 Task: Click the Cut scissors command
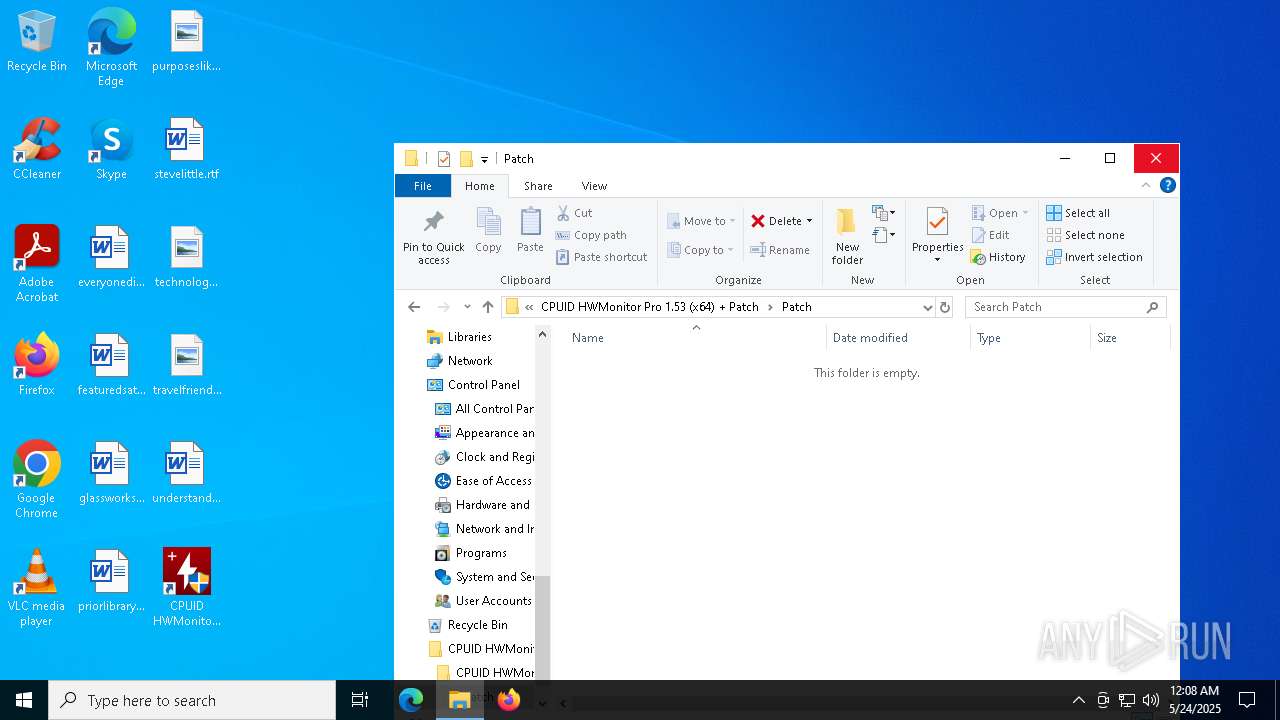(x=574, y=213)
